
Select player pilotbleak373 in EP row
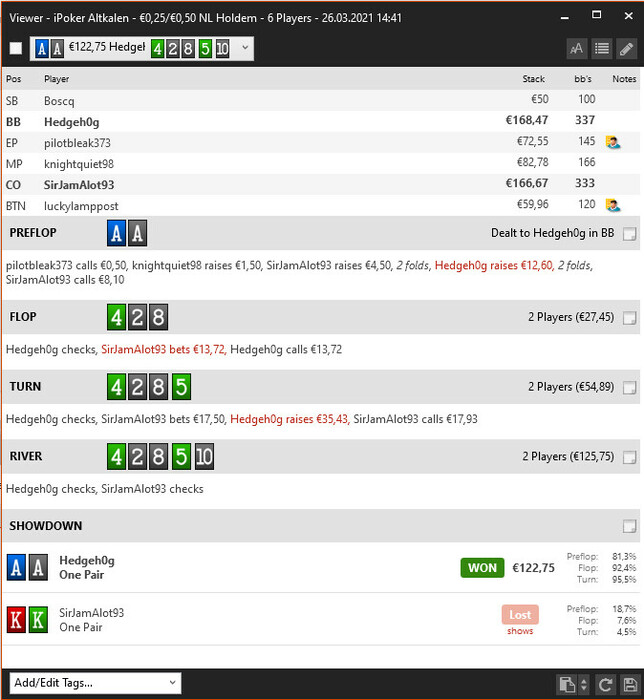(321, 142)
